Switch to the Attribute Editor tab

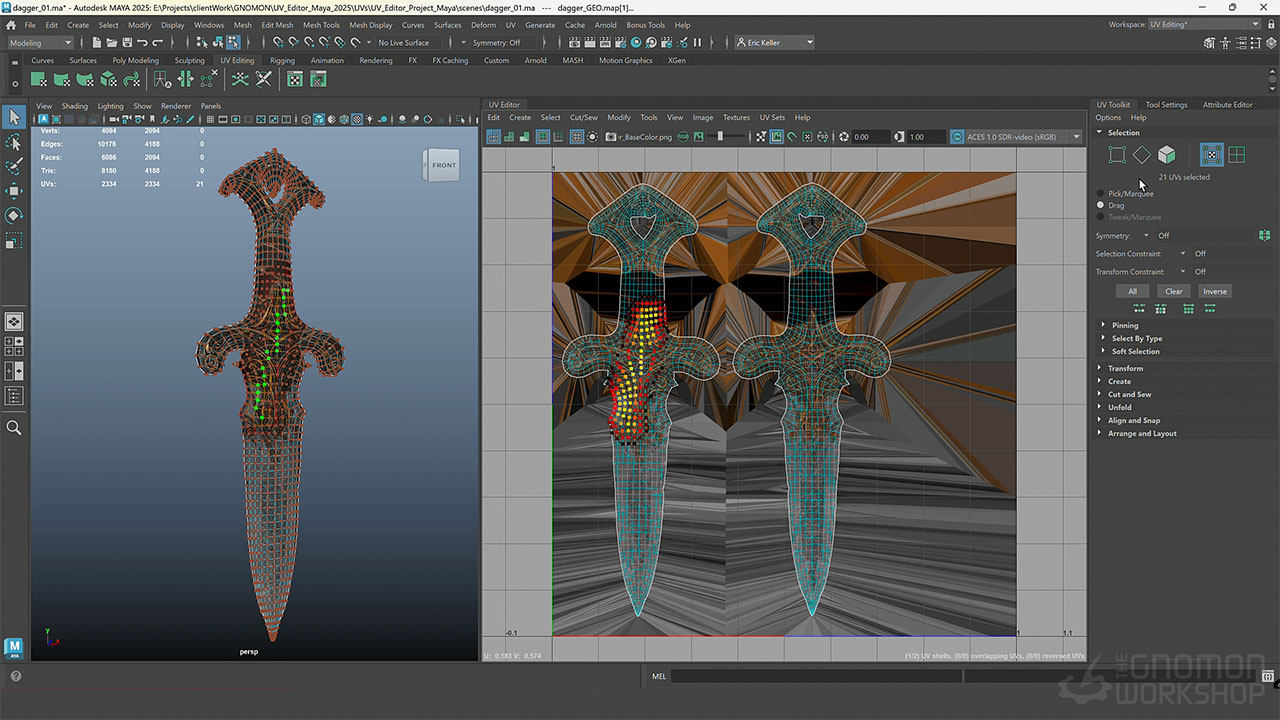(x=1227, y=105)
